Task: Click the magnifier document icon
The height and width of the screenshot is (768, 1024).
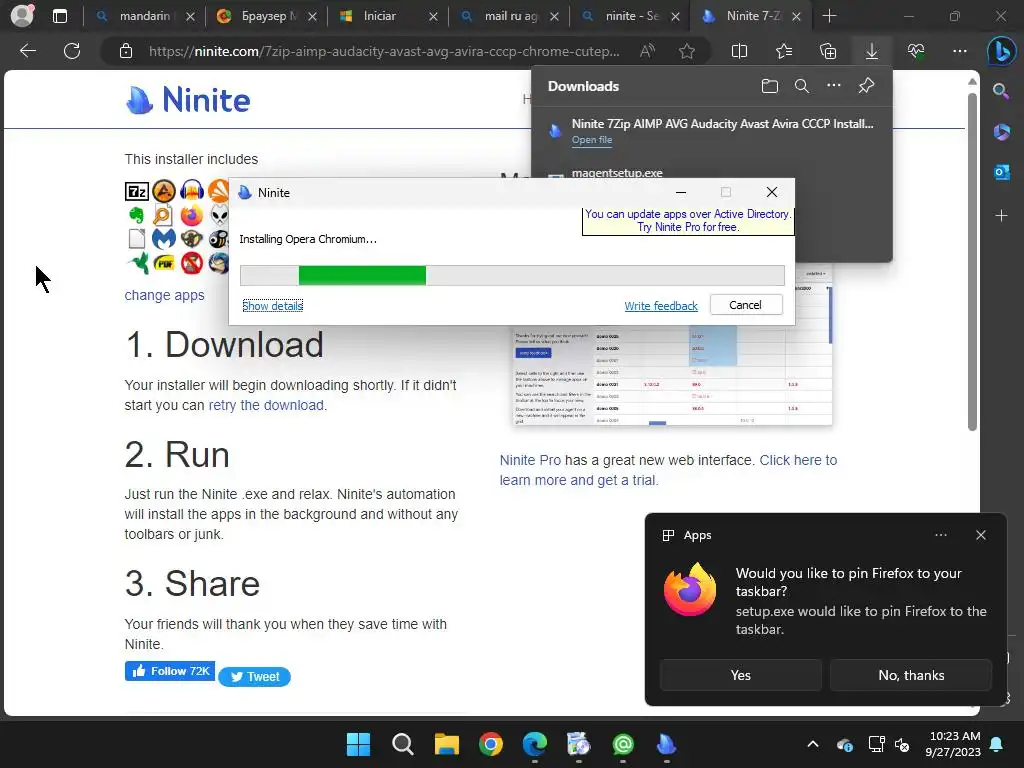Action: pyautogui.click(x=163, y=215)
